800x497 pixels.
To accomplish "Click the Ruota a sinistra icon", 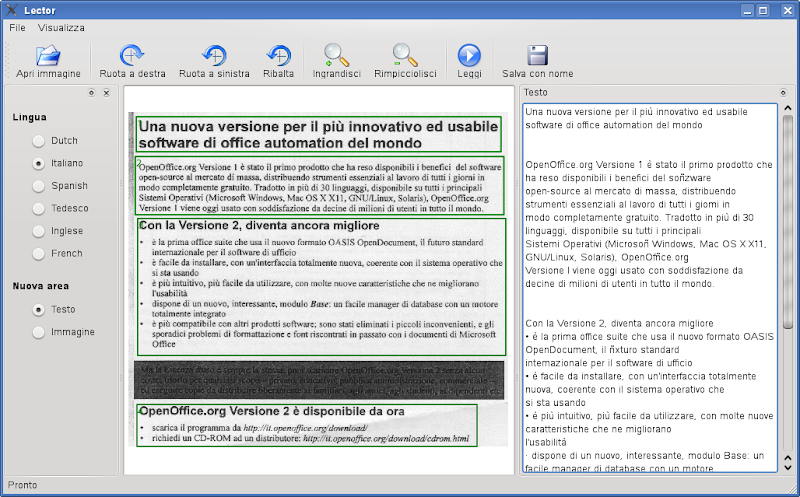I will [214, 56].
